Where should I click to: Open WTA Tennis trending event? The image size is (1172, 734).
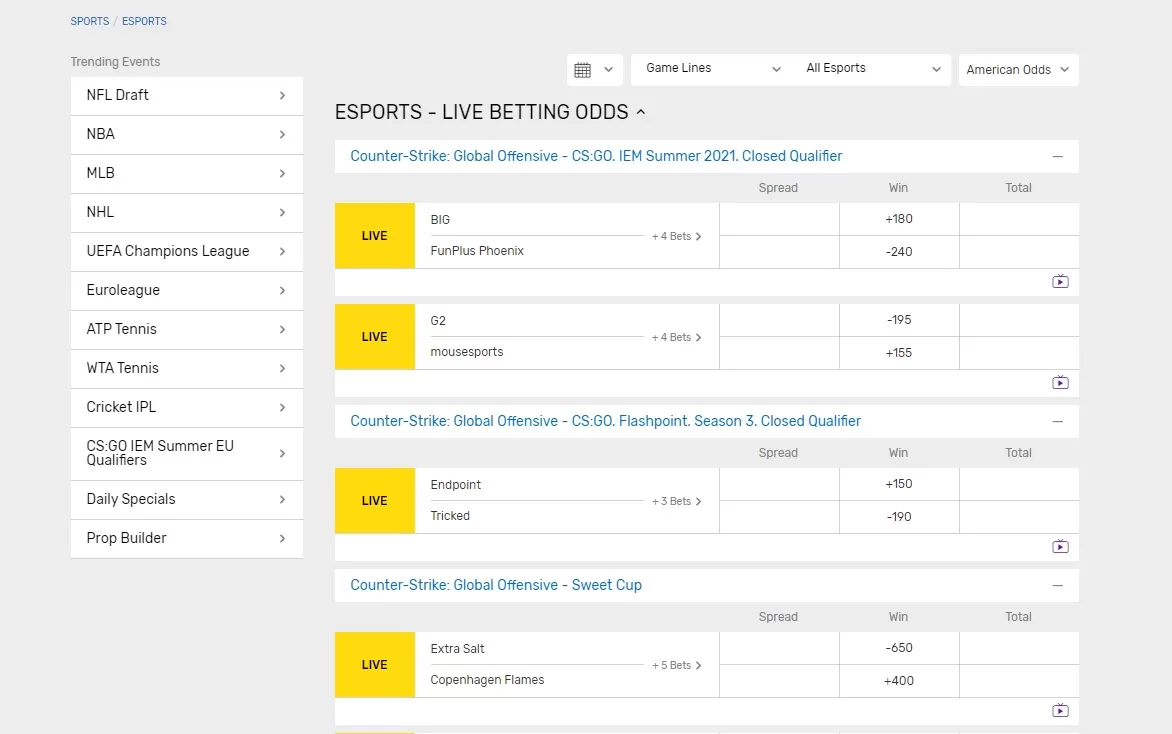[187, 368]
